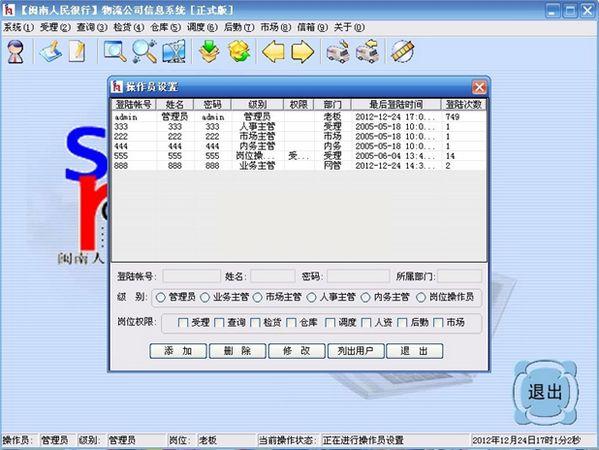Screen dimensions: 599x450
Task: Click the 姓名 input field
Action: coord(273,276)
